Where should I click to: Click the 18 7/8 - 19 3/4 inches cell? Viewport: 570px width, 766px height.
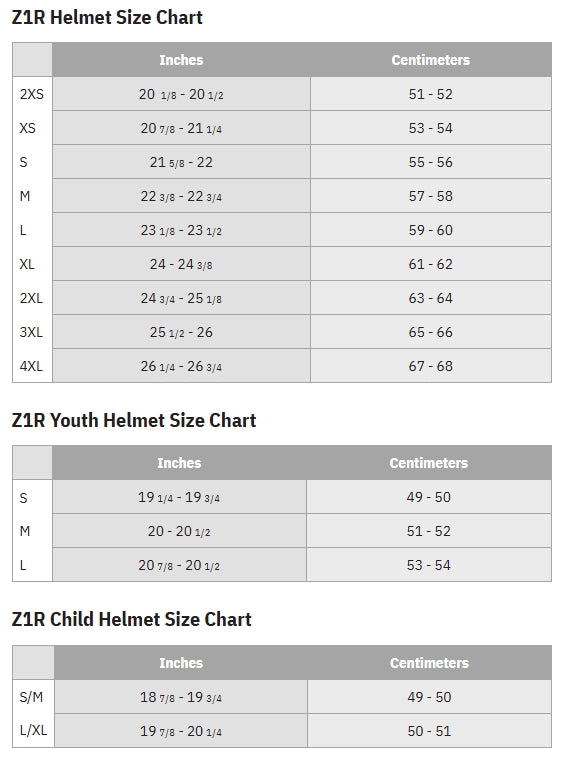tap(181, 697)
